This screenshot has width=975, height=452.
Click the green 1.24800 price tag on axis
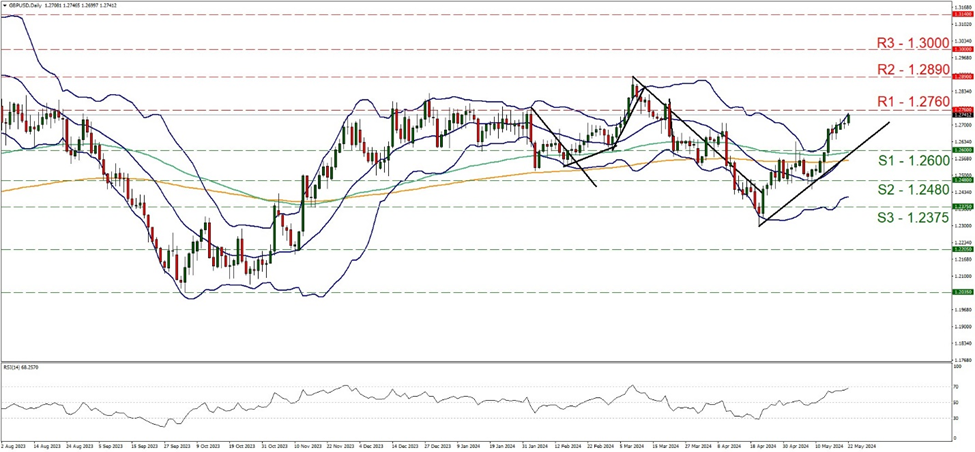click(x=961, y=180)
